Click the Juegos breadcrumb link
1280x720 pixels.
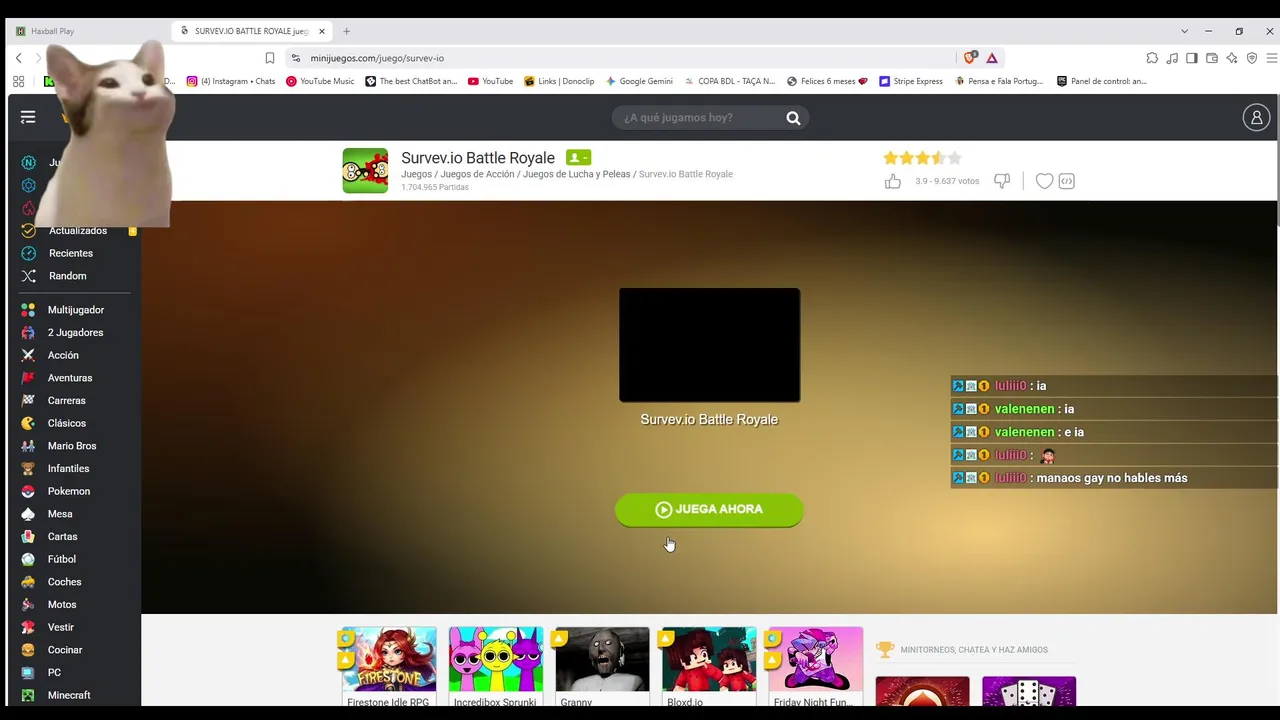tap(416, 174)
